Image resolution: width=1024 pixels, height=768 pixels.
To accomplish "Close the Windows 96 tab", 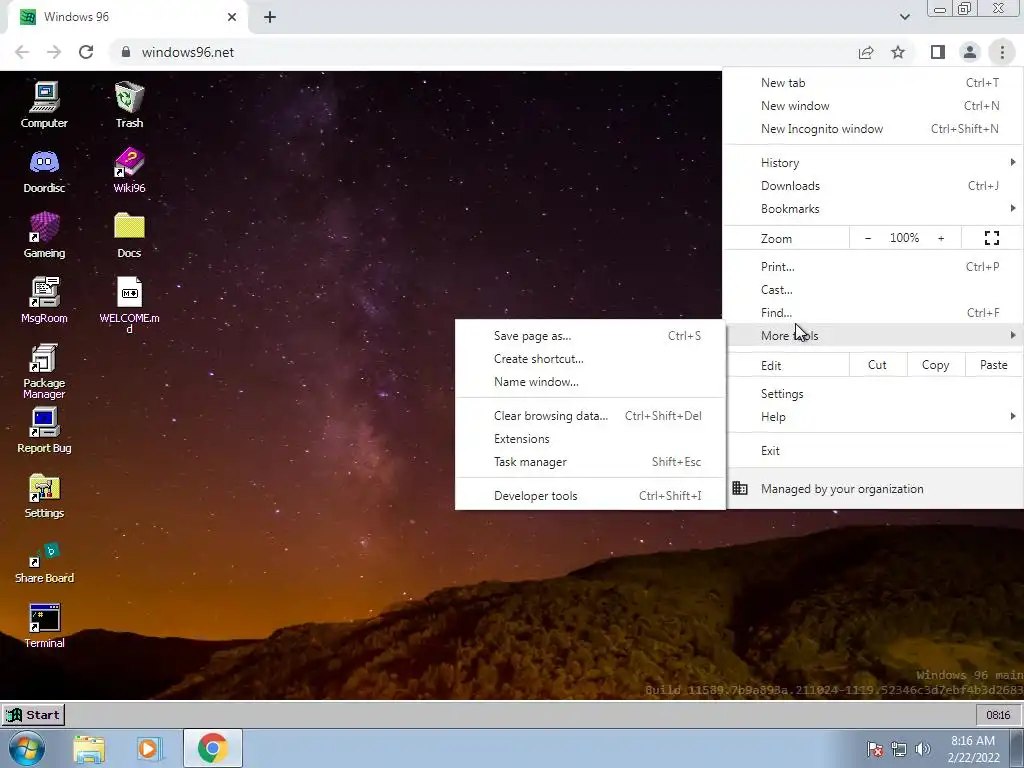I will [x=232, y=17].
